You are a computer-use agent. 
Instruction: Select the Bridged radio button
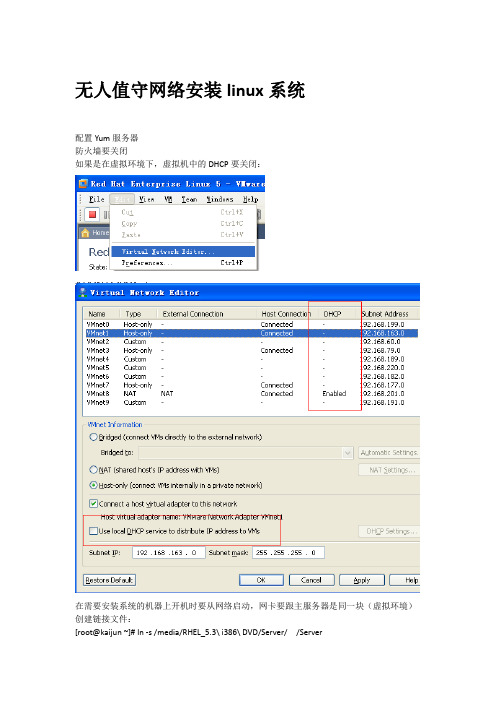(x=94, y=437)
